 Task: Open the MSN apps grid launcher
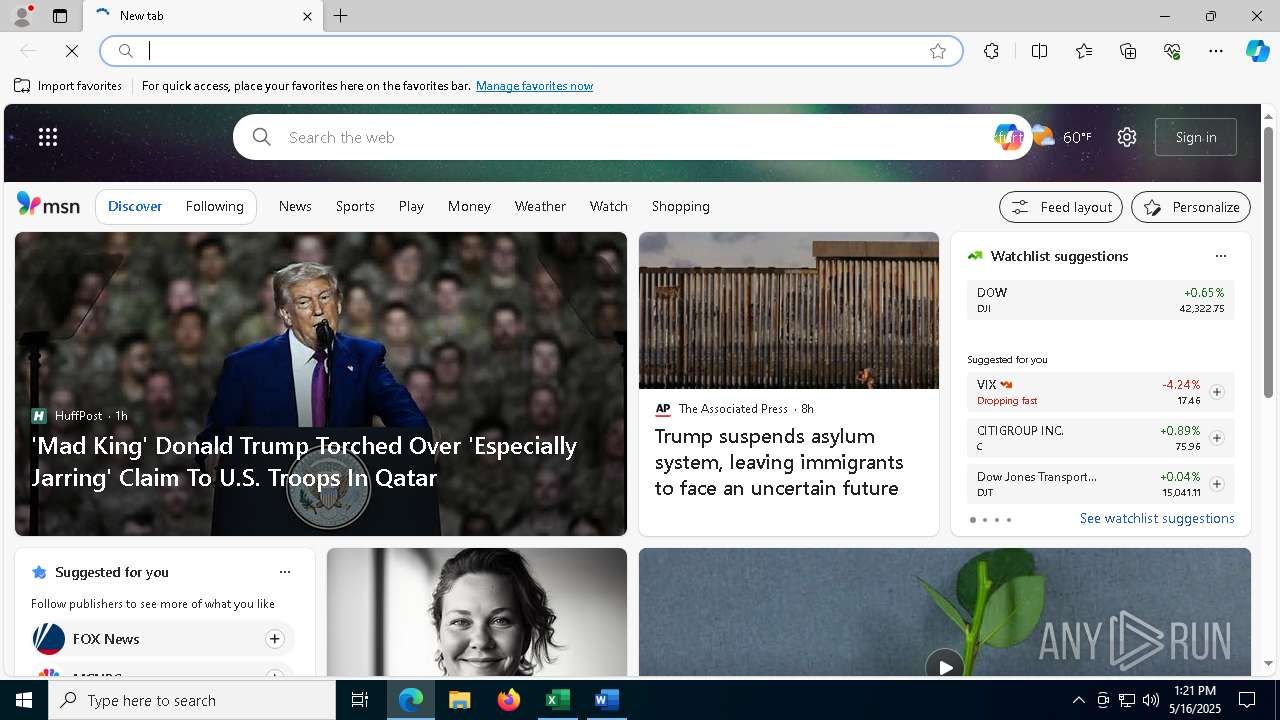point(48,137)
